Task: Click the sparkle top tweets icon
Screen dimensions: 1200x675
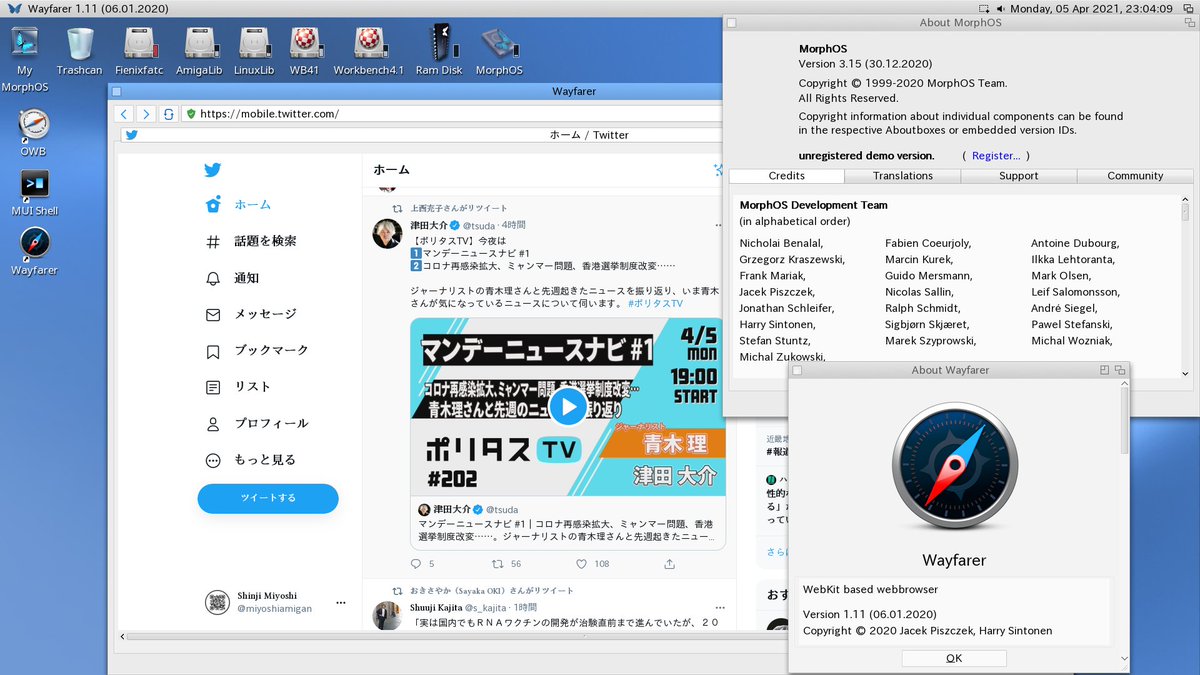Action: [718, 170]
